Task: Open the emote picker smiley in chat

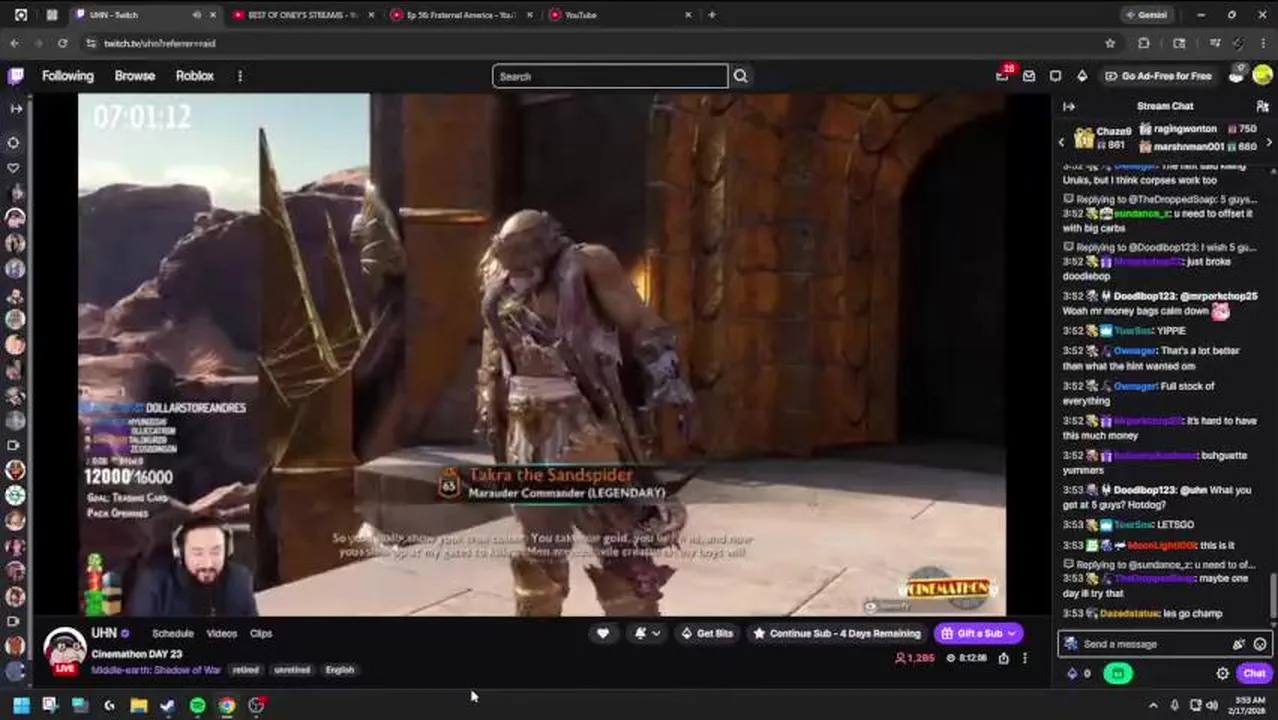Action: click(x=1260, y=644)
